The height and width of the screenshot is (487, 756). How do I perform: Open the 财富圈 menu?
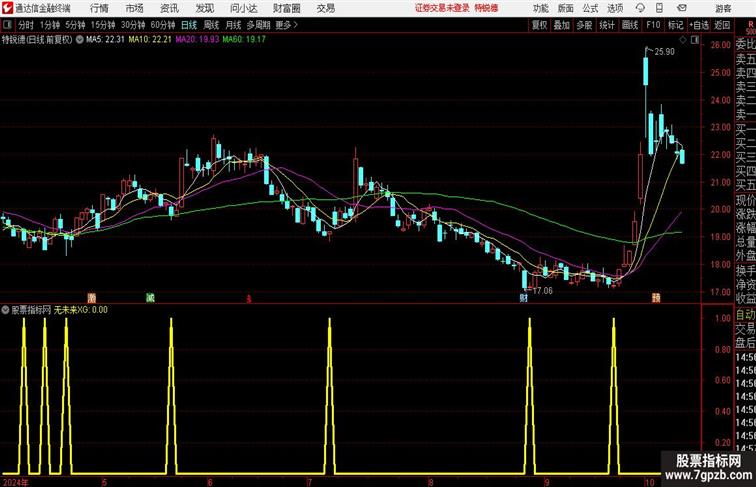pos(286,8)
